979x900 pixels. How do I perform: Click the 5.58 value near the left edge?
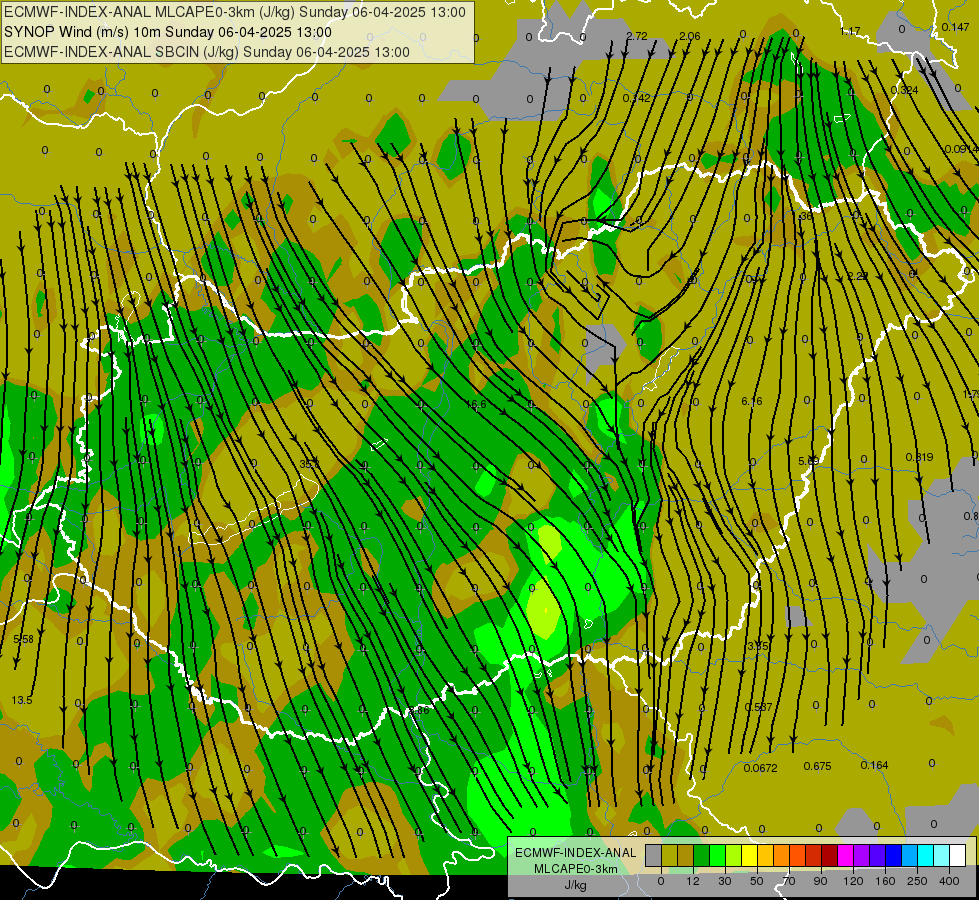[x=23, y=639]
